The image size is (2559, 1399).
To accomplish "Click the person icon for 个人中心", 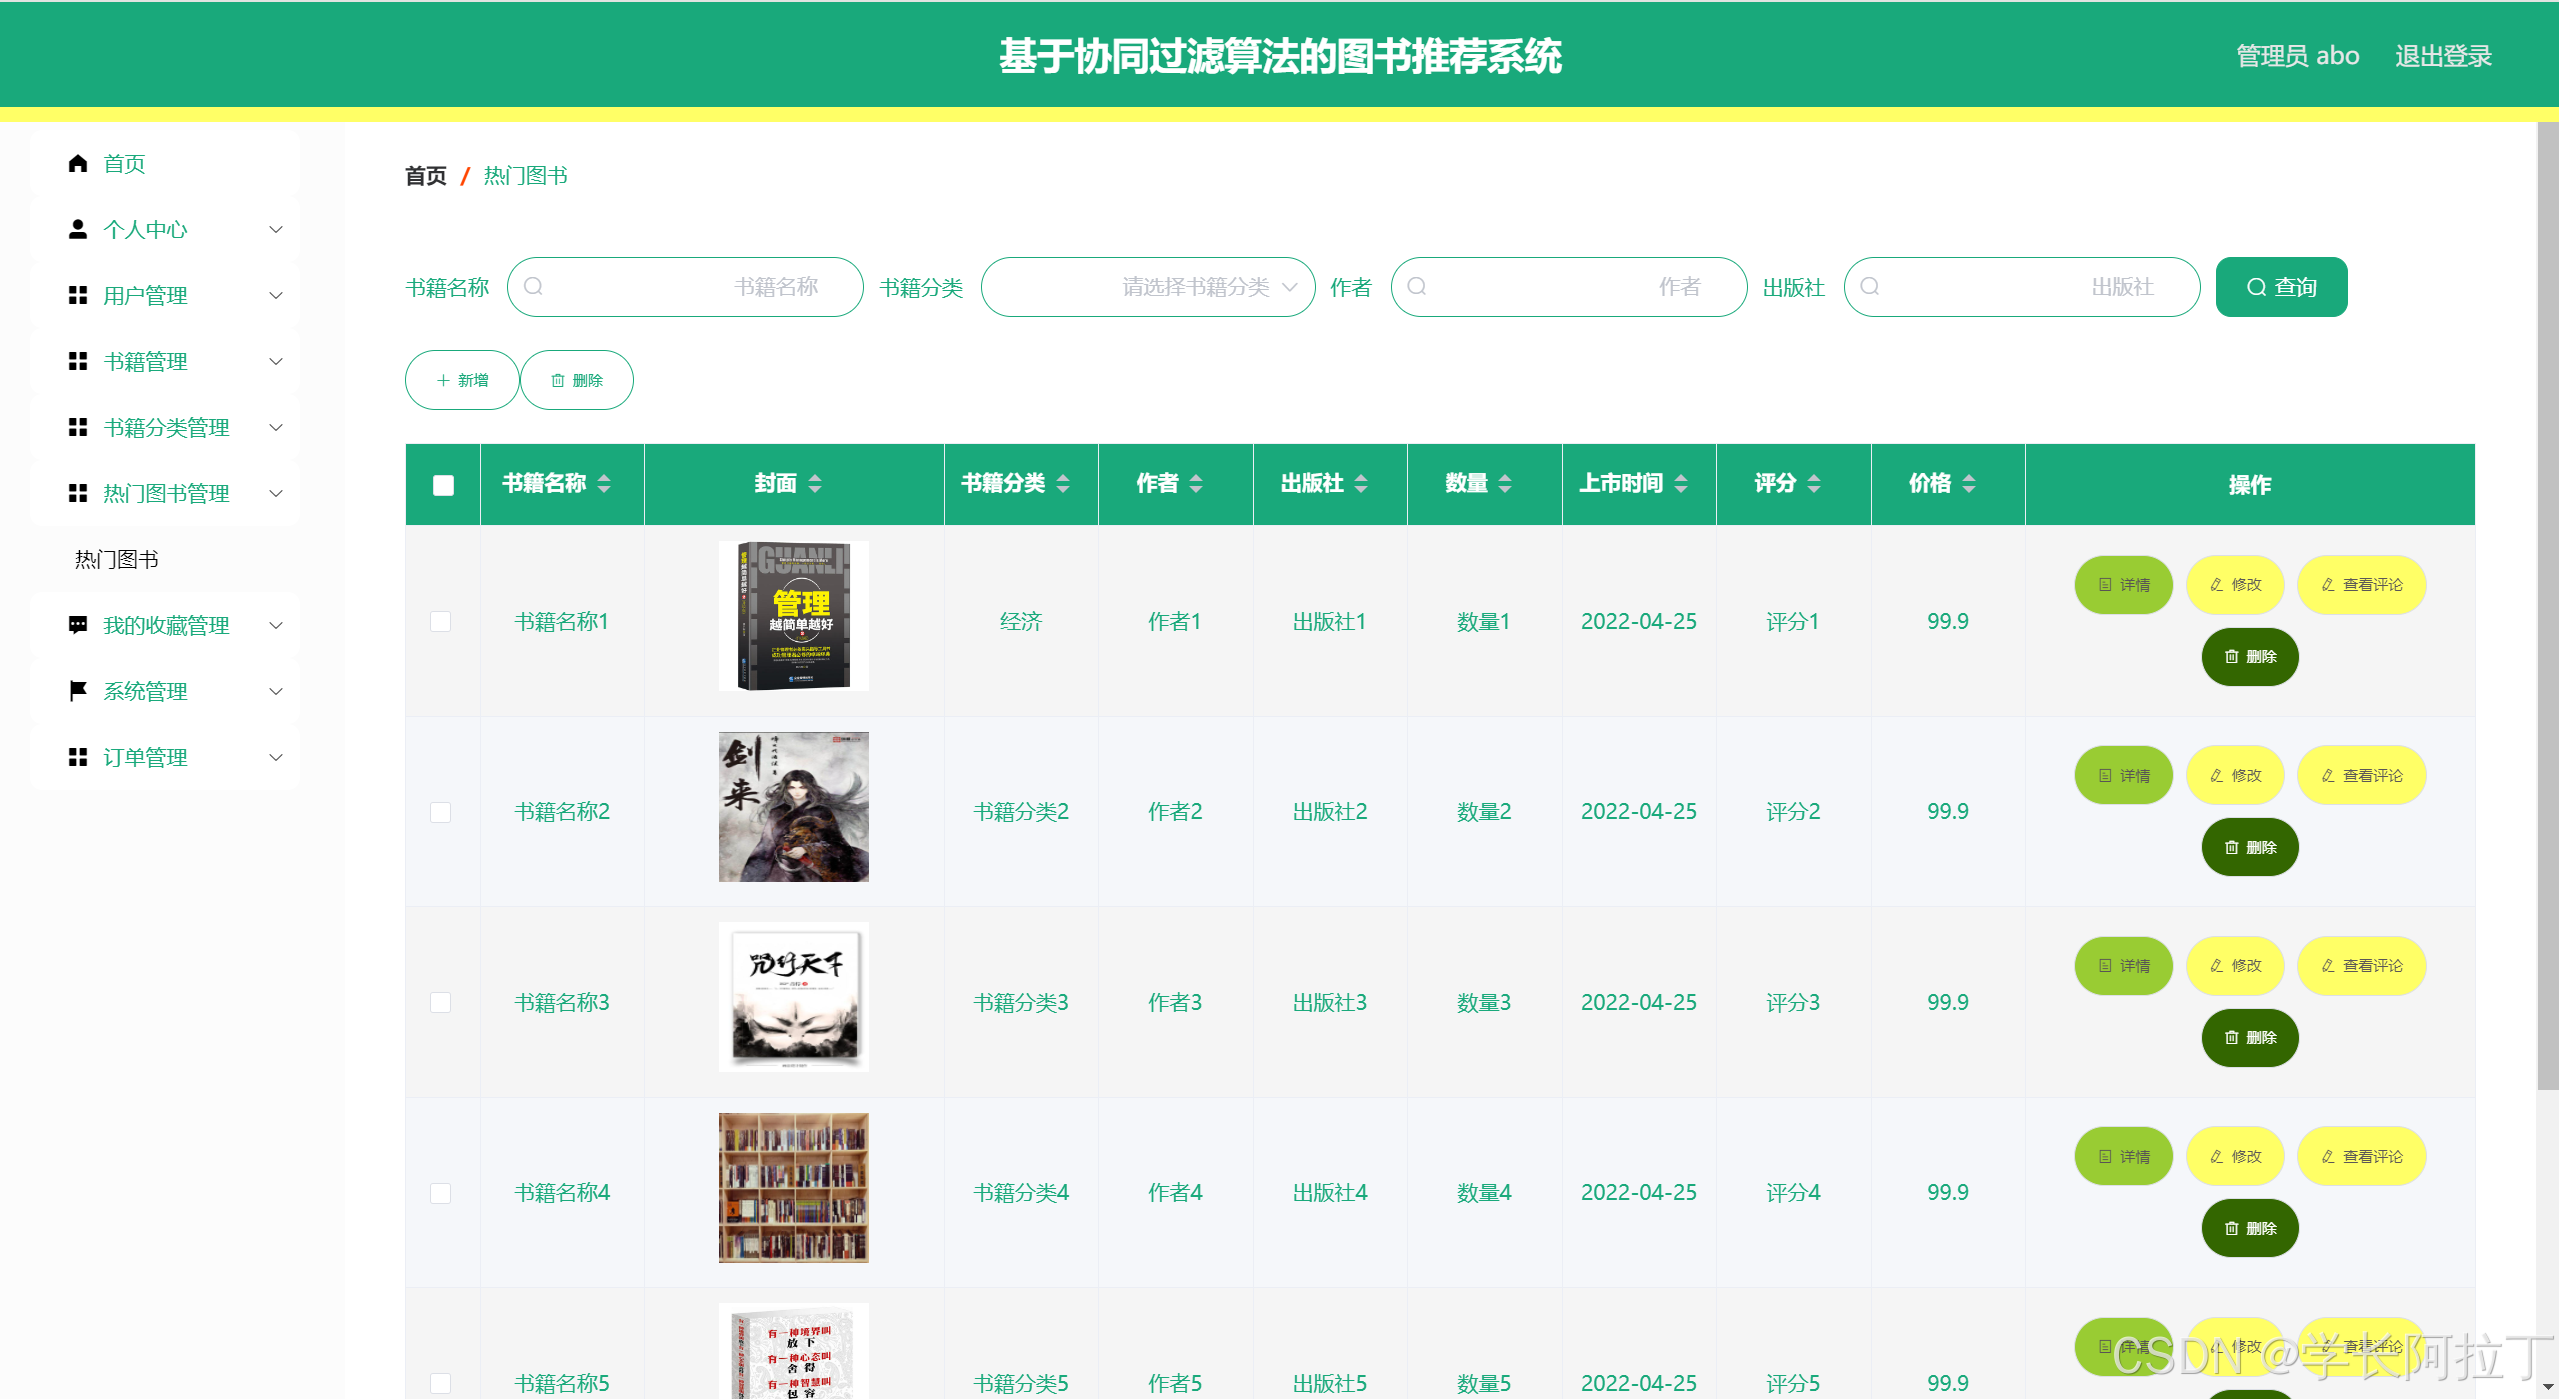I will click(x=78, y=229).
